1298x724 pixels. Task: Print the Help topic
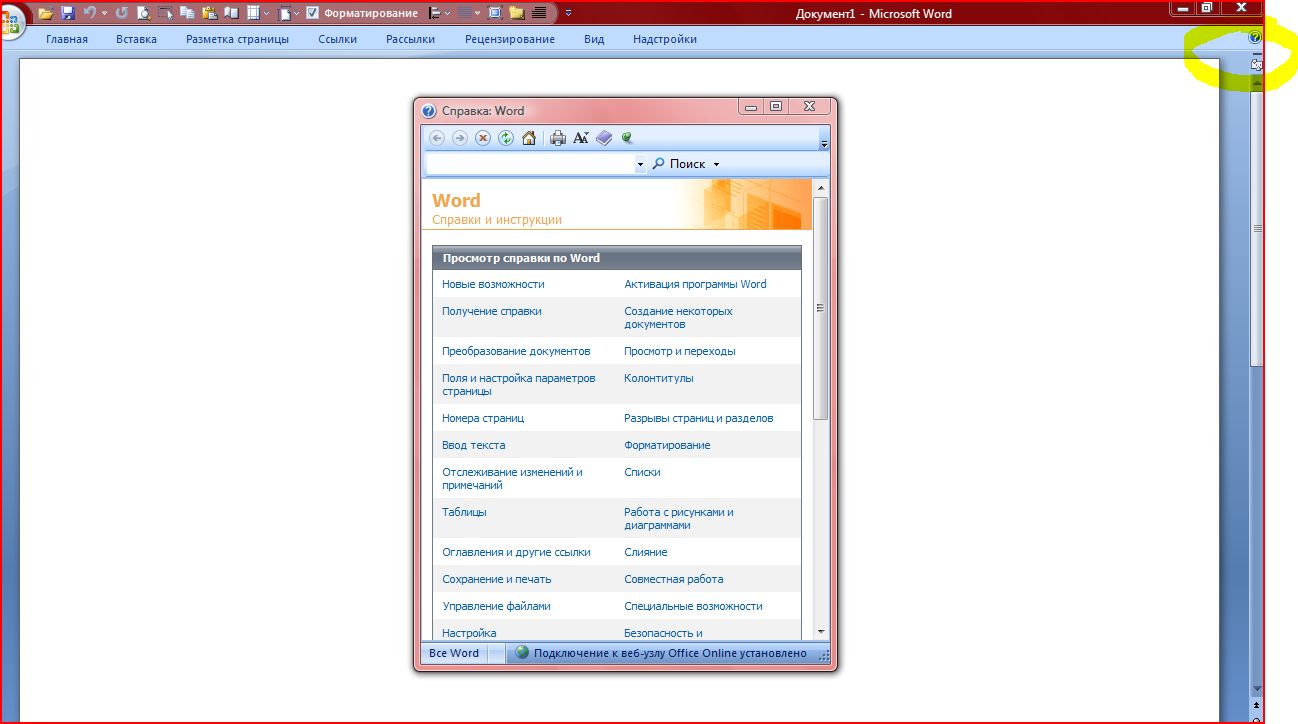point(558,138)
